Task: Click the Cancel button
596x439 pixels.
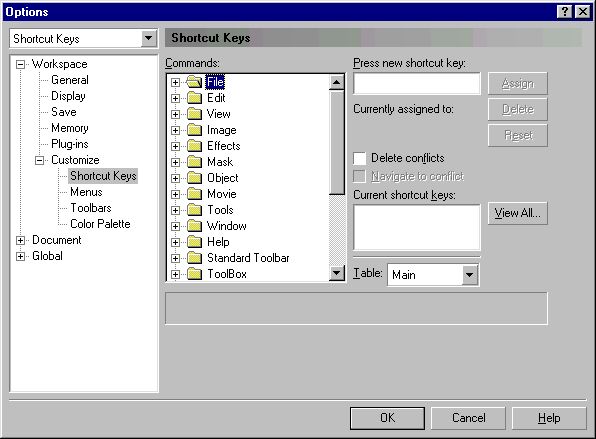Action: point(468,418)
